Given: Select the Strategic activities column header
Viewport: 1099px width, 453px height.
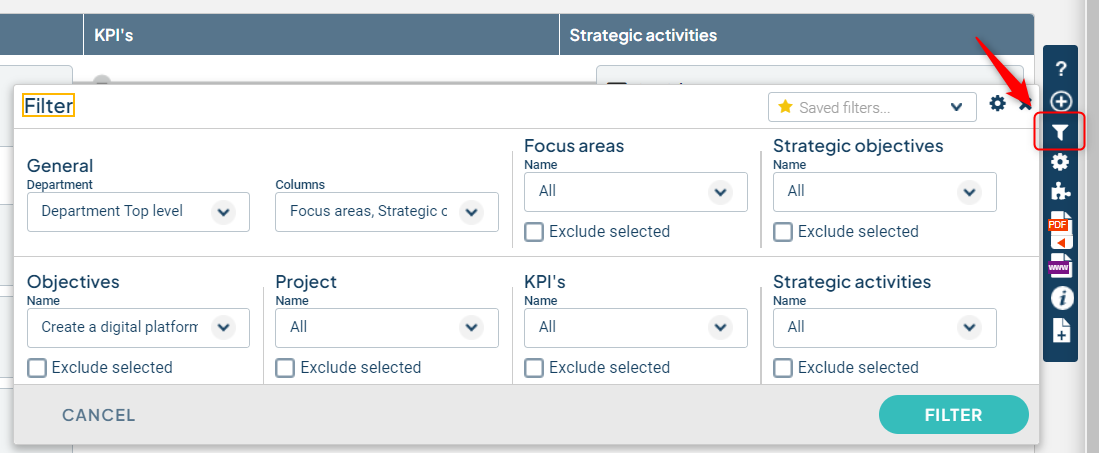Looking at the screenshot, I should [643, 35].
